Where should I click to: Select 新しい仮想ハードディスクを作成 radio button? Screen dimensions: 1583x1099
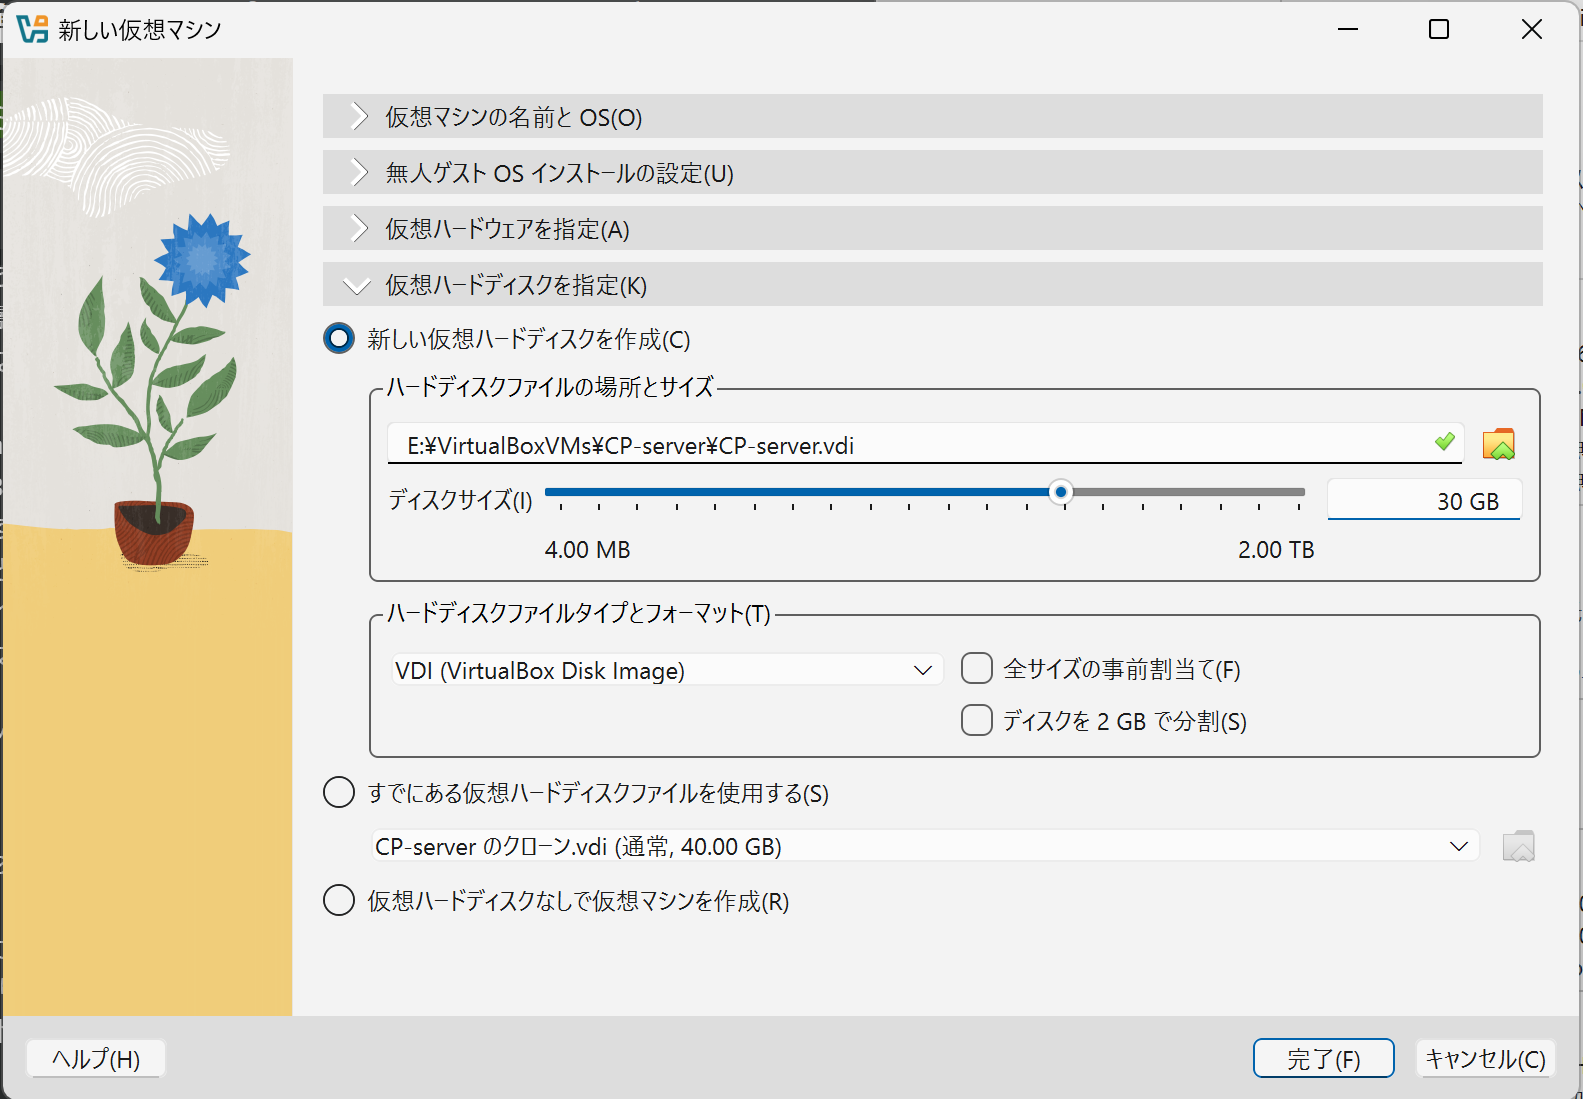[x=339, y=338]
